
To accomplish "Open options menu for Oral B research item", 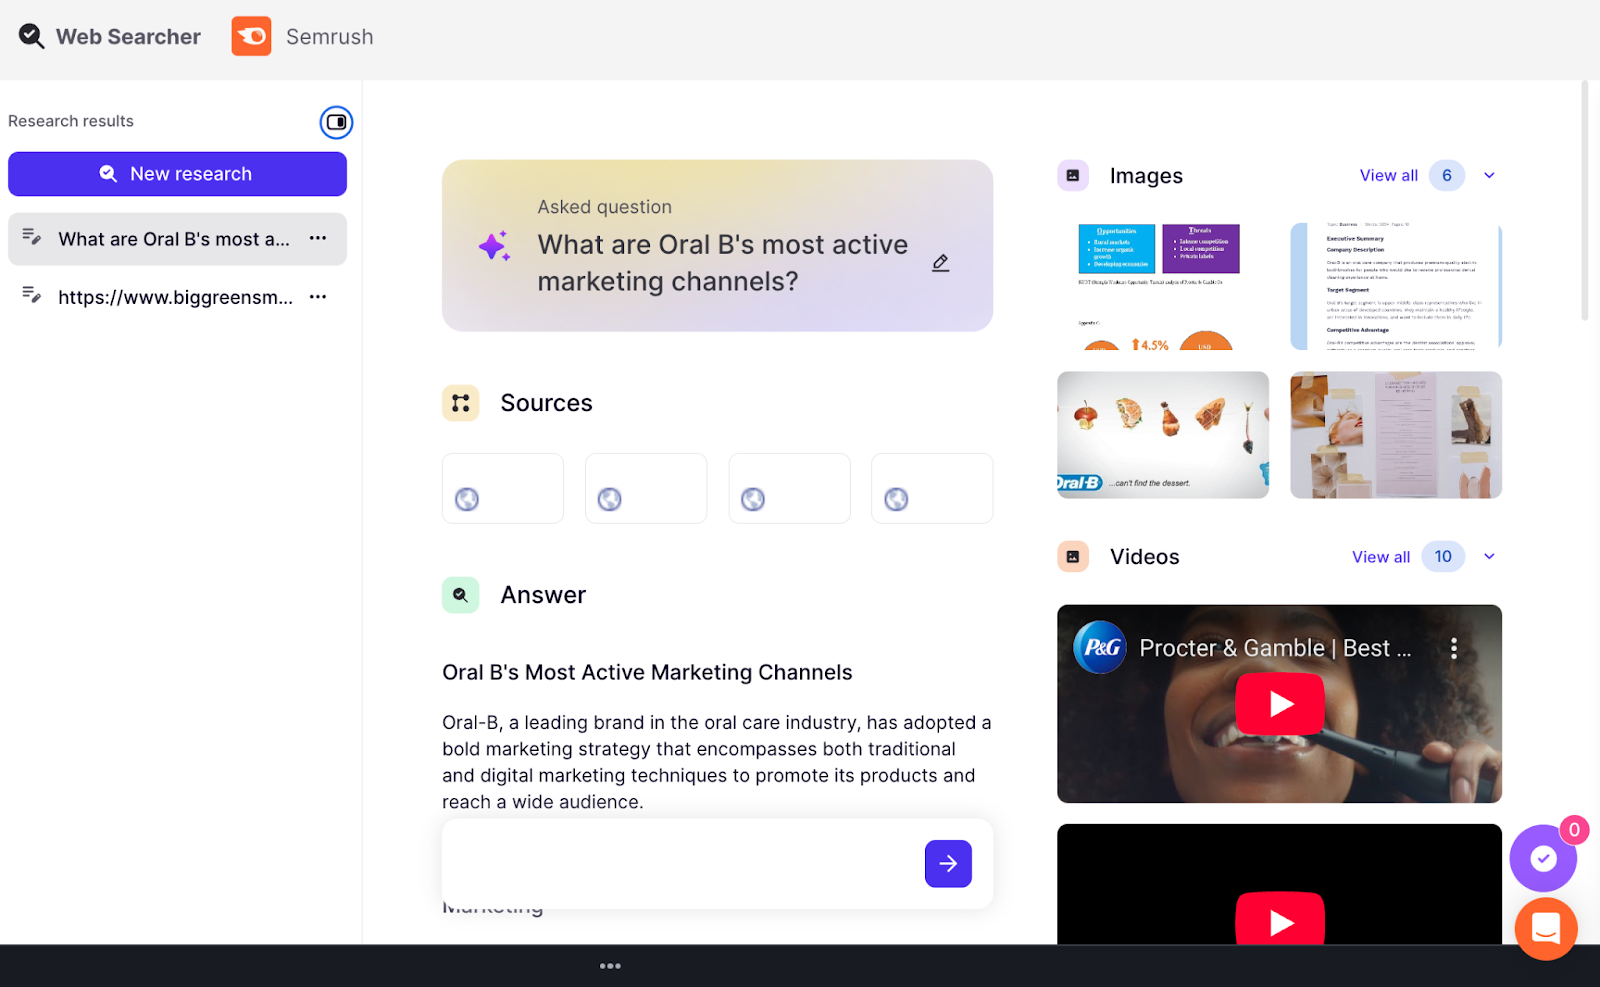I will coord(317,239).
